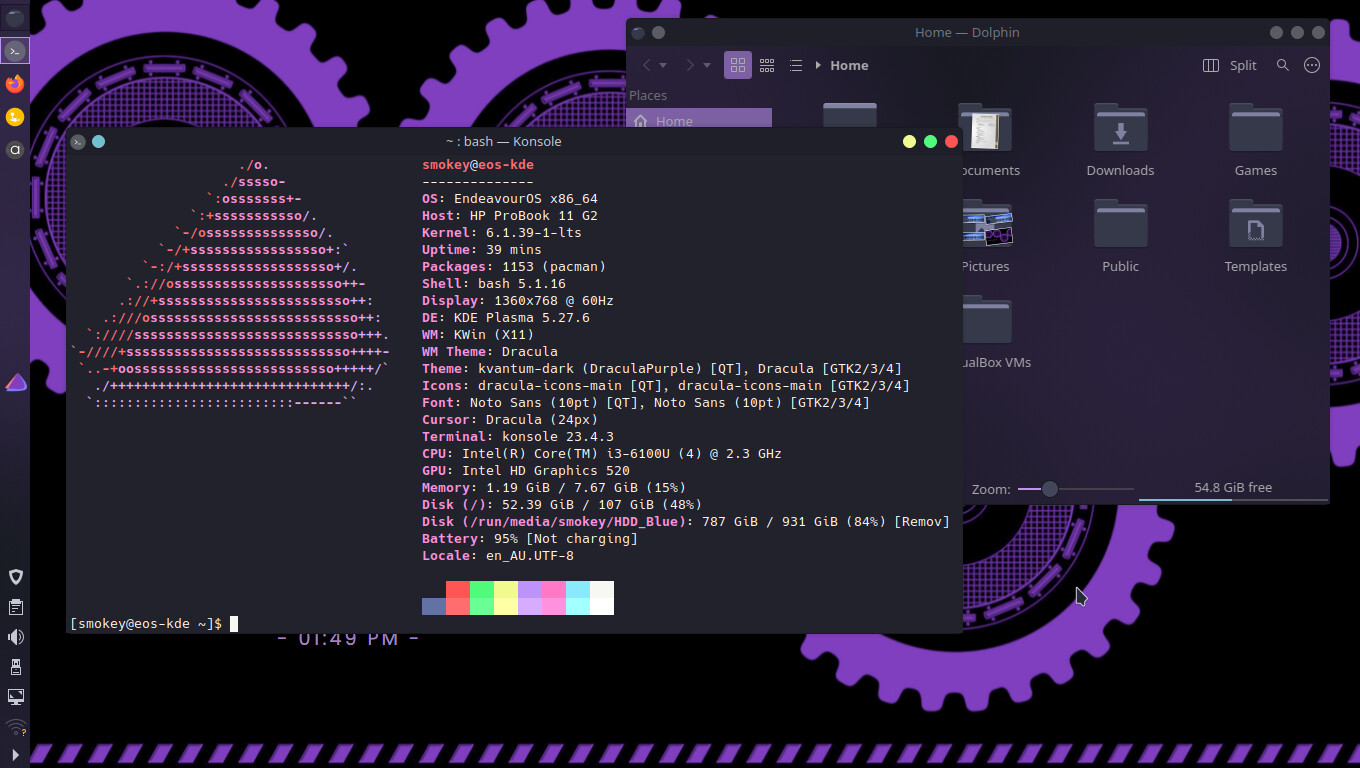The image size is (1360, 768).
Task: Open the back history dropdown arrow
Action: click(663, 66)
